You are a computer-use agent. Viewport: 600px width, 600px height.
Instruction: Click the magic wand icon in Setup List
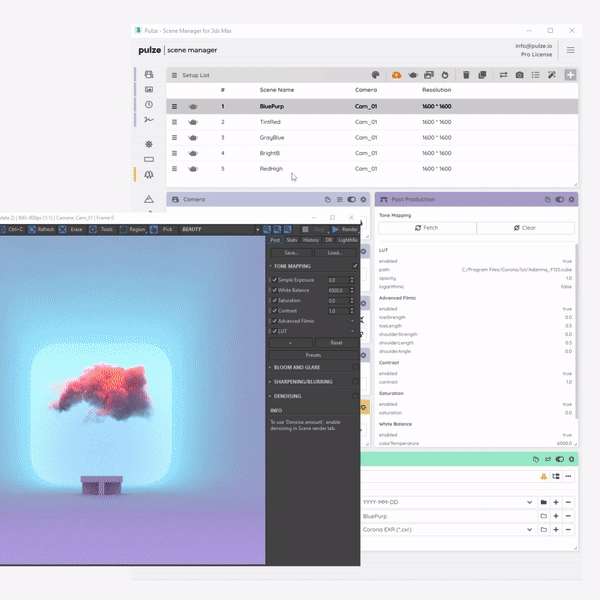(551, 75)
